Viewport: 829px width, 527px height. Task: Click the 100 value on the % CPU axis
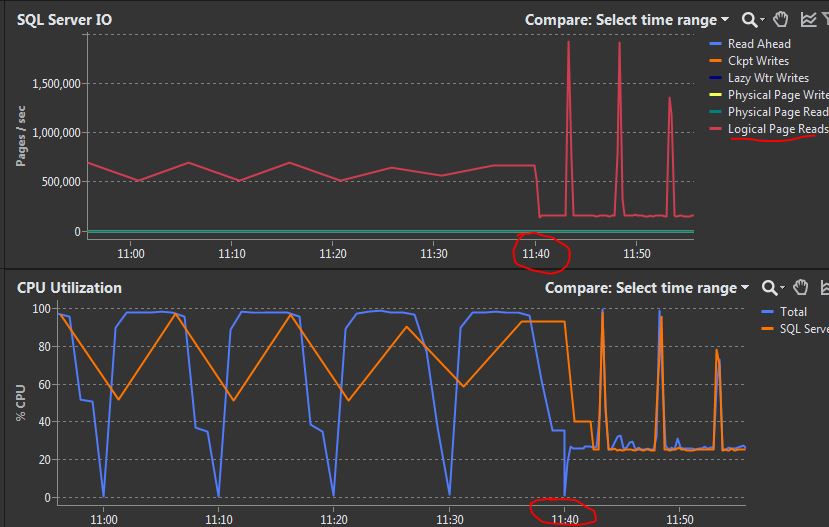point(41,309)
